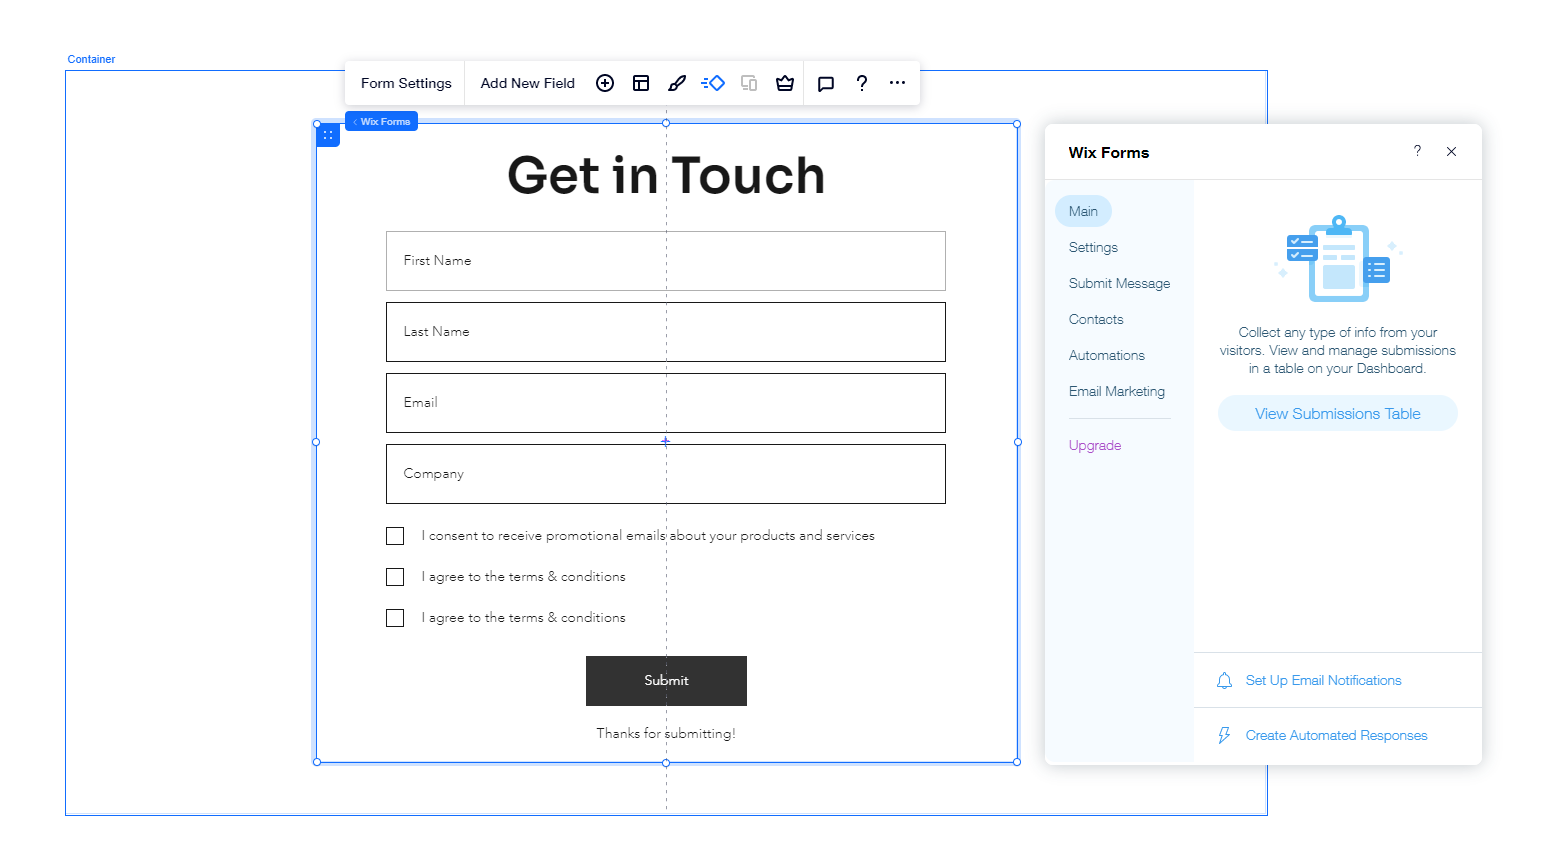Select the Get in Touch heading
Viewport: 1568px width, 867px height.
click(x=666, y=176)
